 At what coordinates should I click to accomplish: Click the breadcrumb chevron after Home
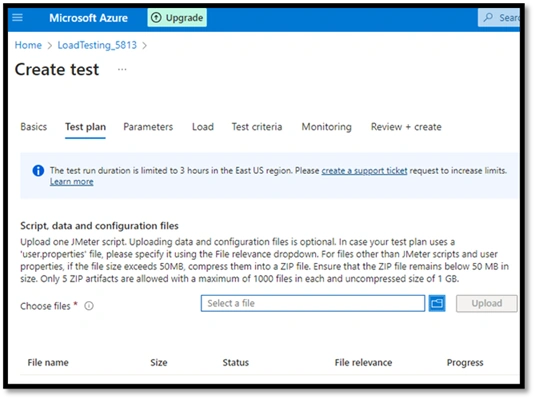pos(50,45)
